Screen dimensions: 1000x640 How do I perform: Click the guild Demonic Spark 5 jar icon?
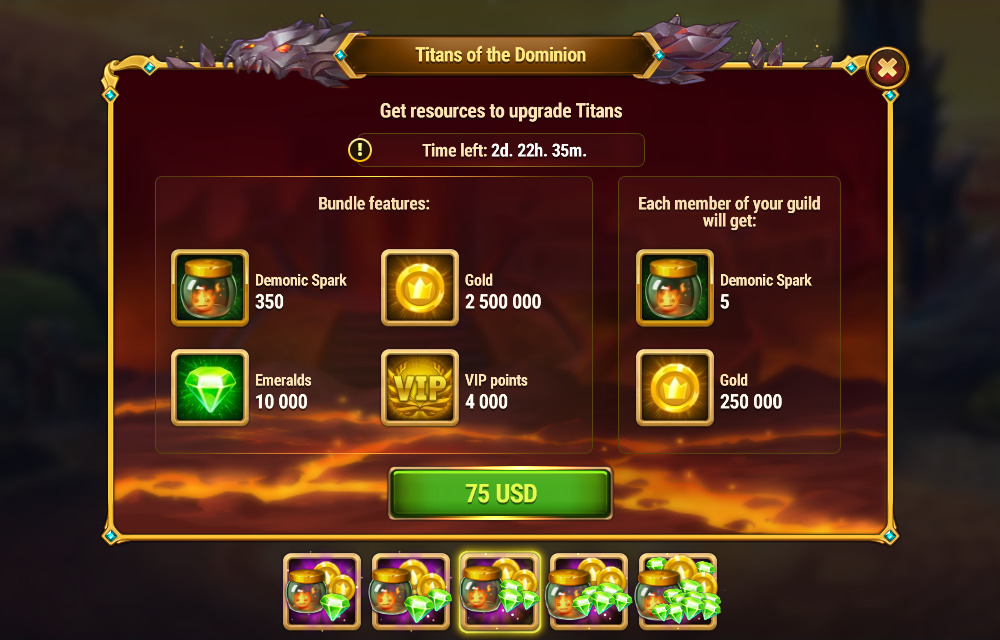pyautogui.click(x=675, y=287)
